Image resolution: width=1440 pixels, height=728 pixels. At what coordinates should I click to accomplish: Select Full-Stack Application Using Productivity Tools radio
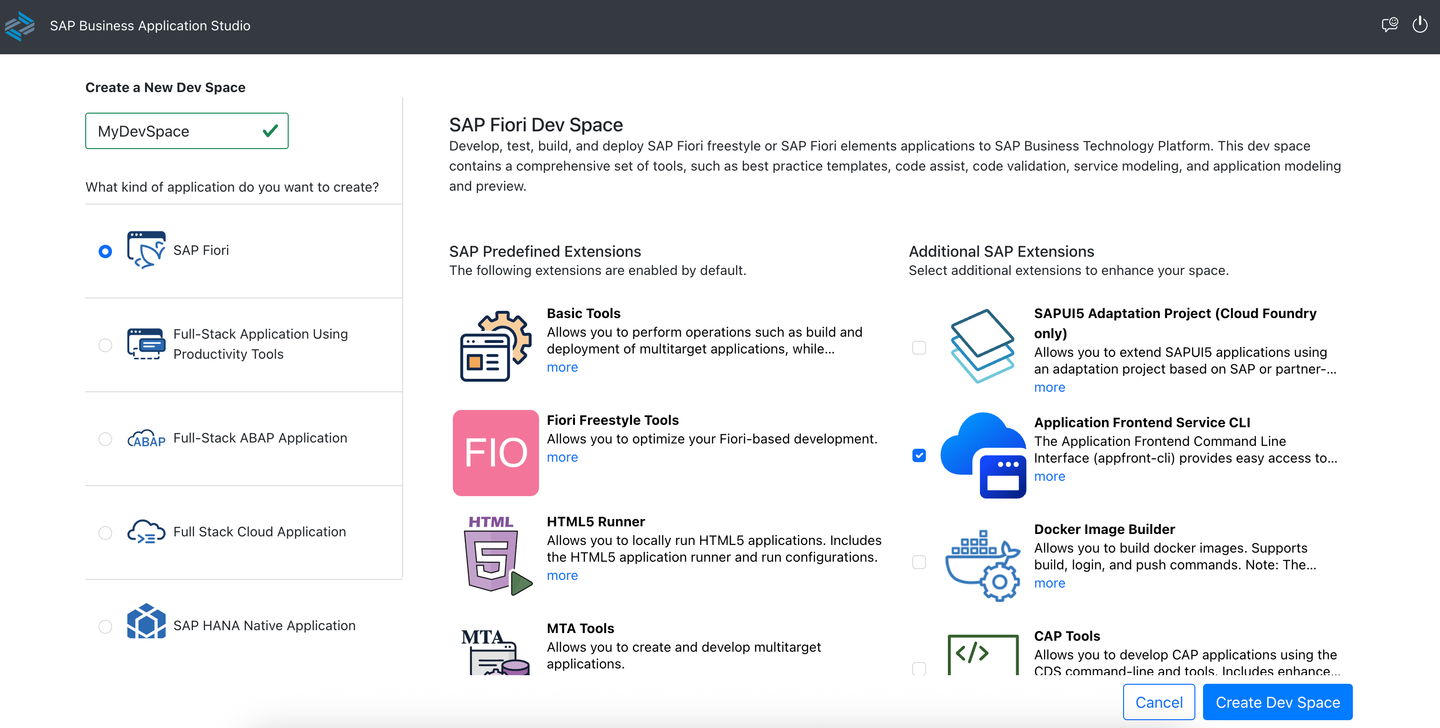tap(105, 345)
